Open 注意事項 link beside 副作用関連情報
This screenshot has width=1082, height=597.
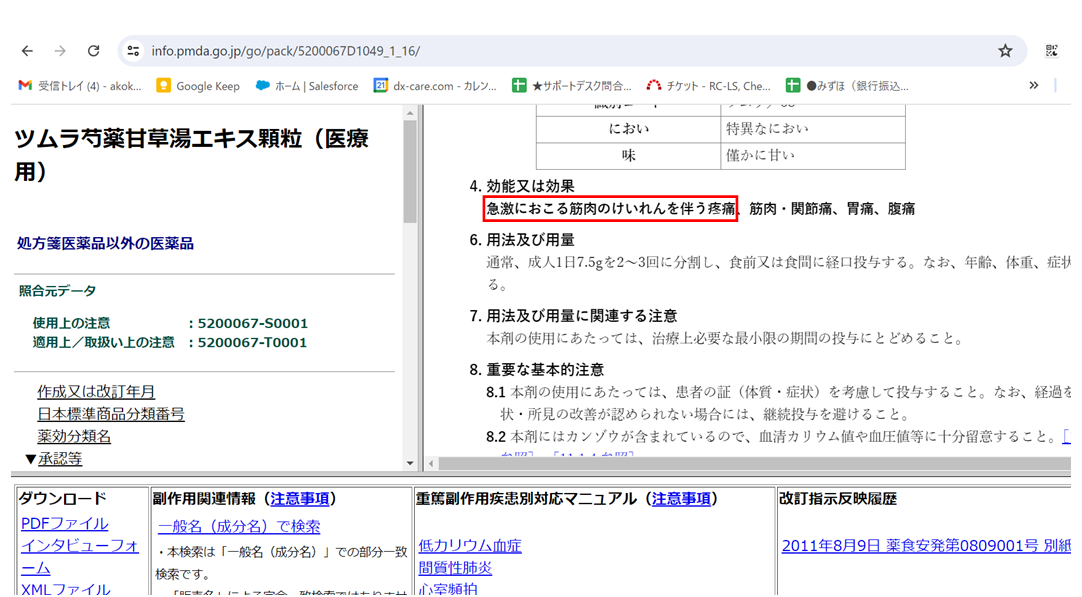click(x=299, y=499)
